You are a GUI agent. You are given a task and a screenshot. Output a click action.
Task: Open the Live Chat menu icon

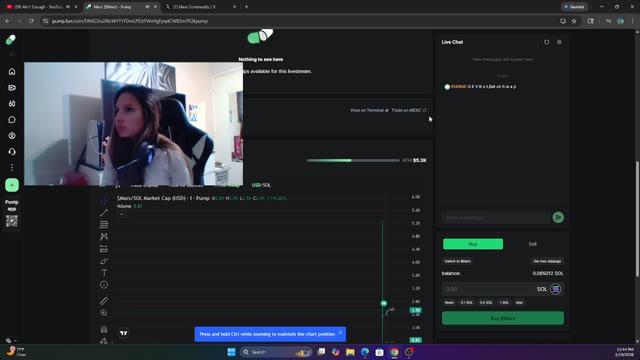[x=559, y=42]
